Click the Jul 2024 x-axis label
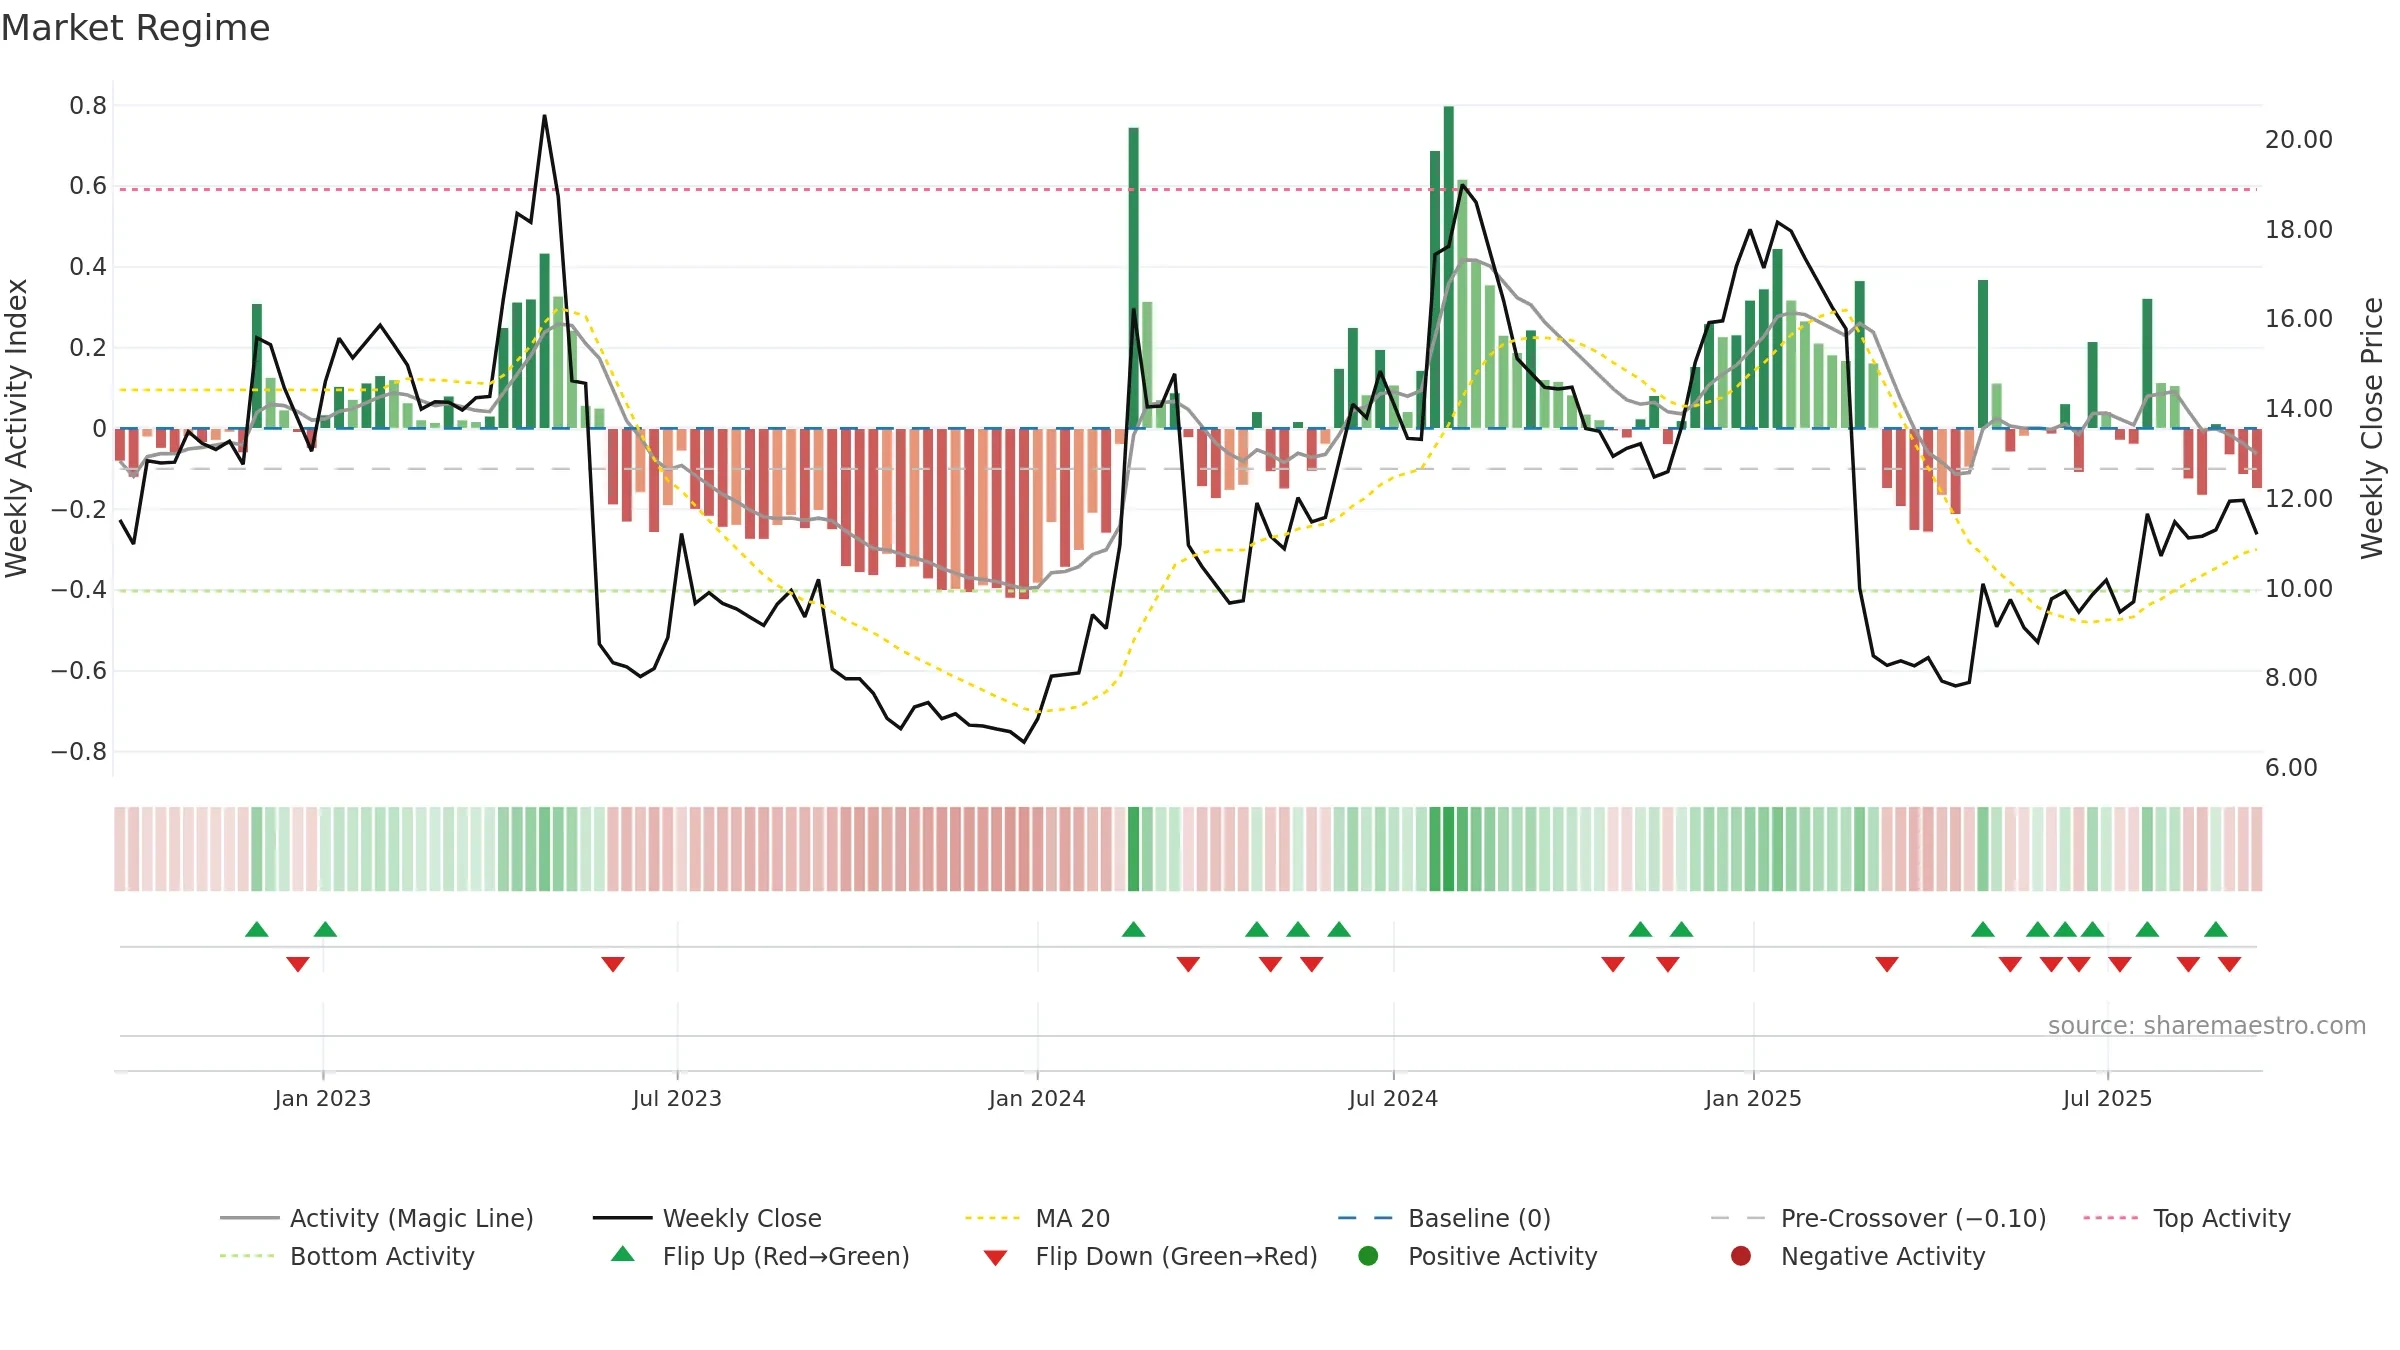 pos(1393,1098)
